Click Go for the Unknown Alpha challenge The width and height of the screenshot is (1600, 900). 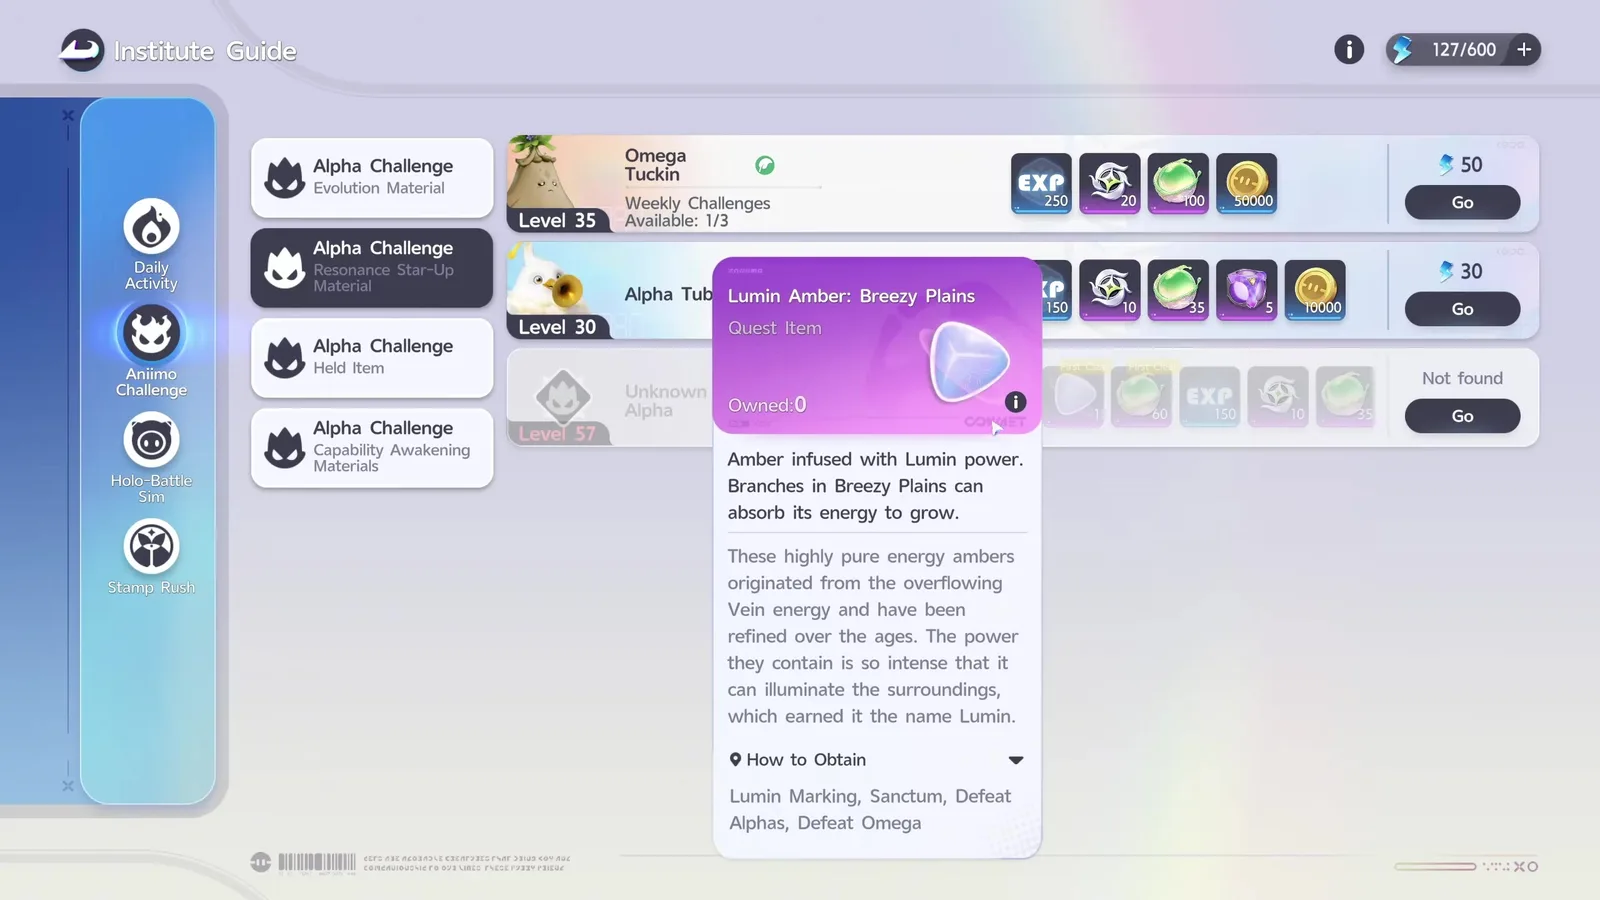tap(1462, 416)
